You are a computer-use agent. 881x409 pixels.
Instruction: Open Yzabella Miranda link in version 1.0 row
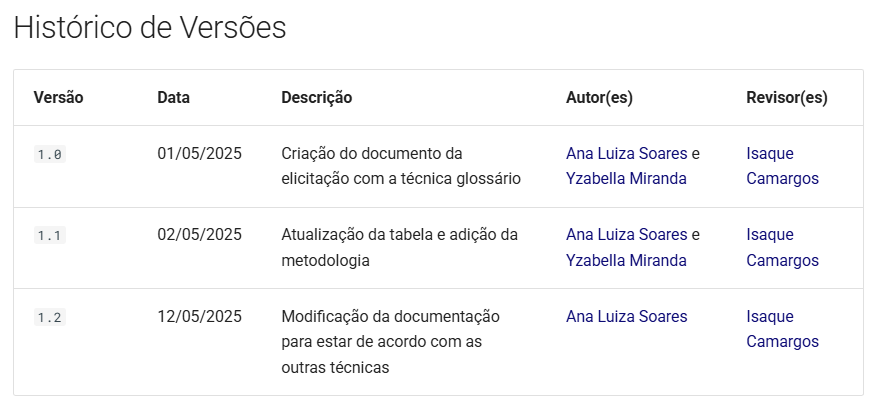click(x=626, y=179)
